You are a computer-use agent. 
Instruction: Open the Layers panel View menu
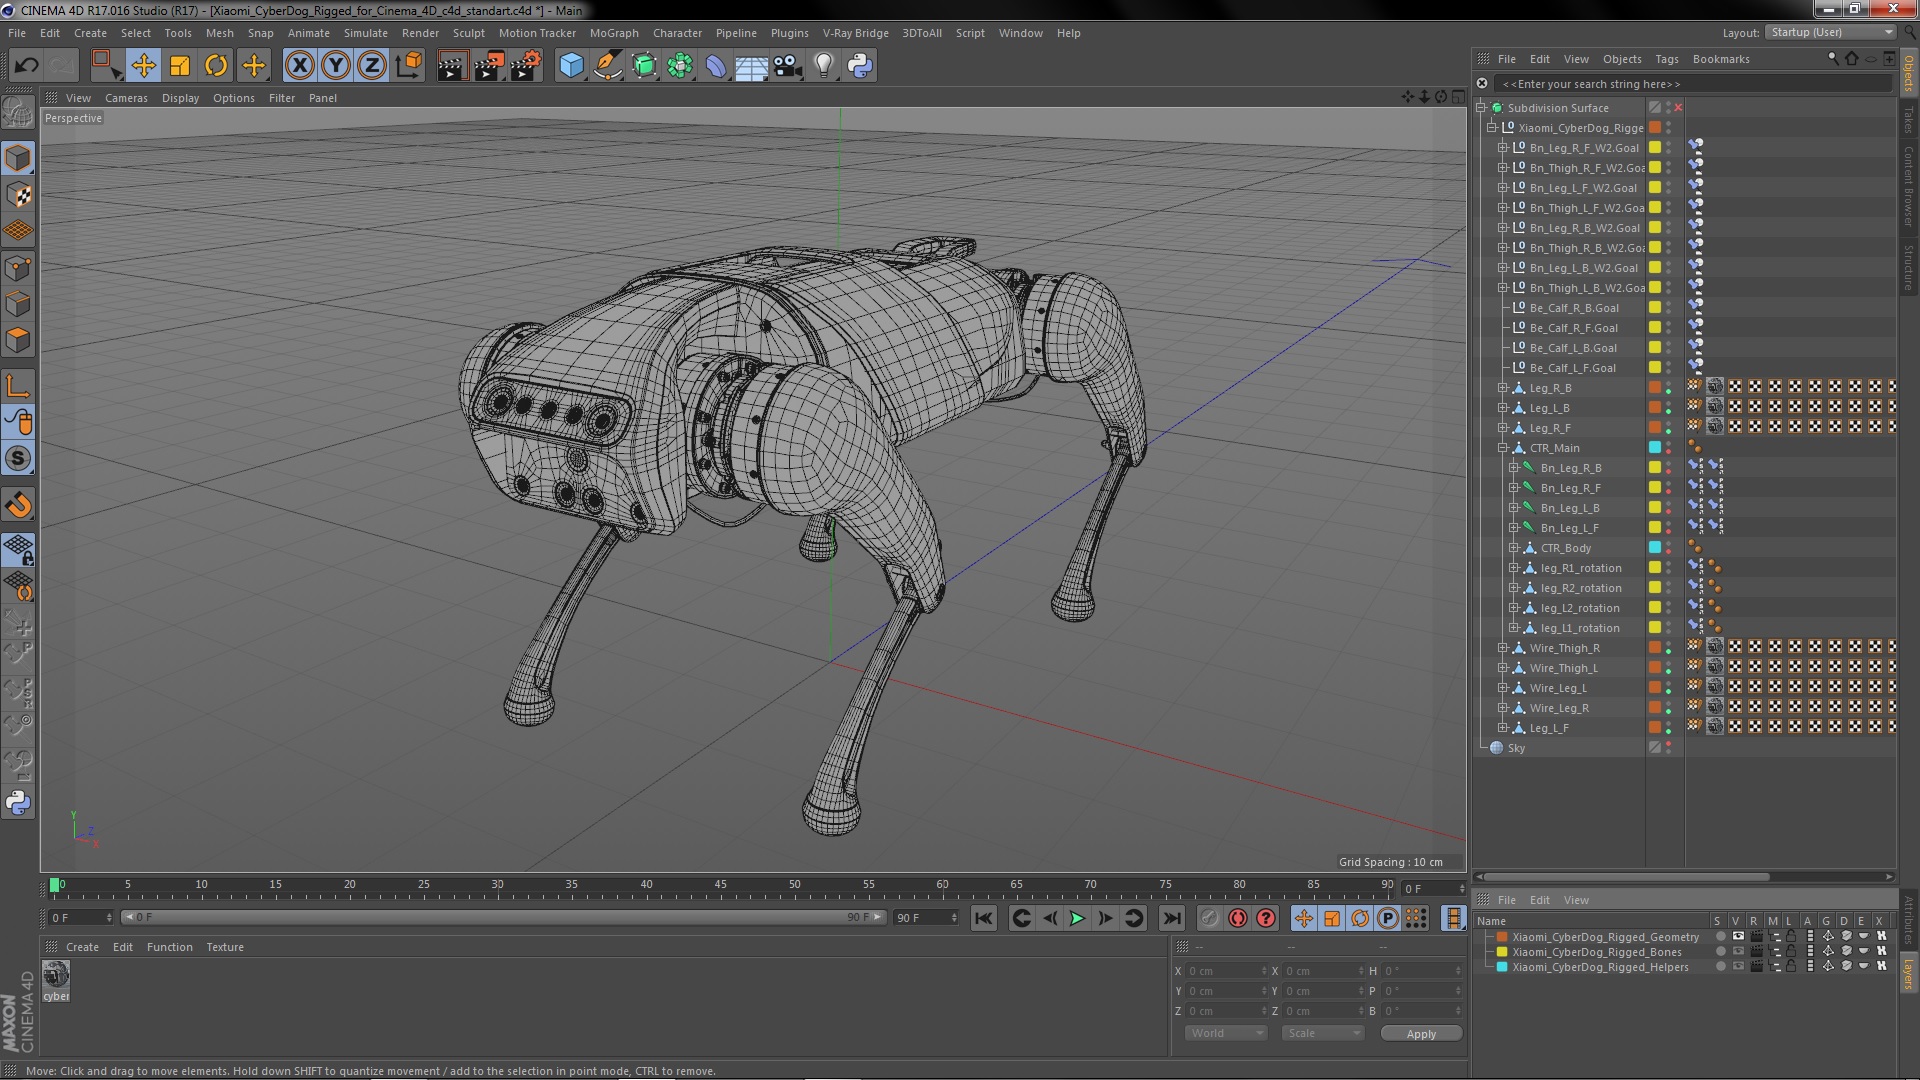(x=1576, y=900)
